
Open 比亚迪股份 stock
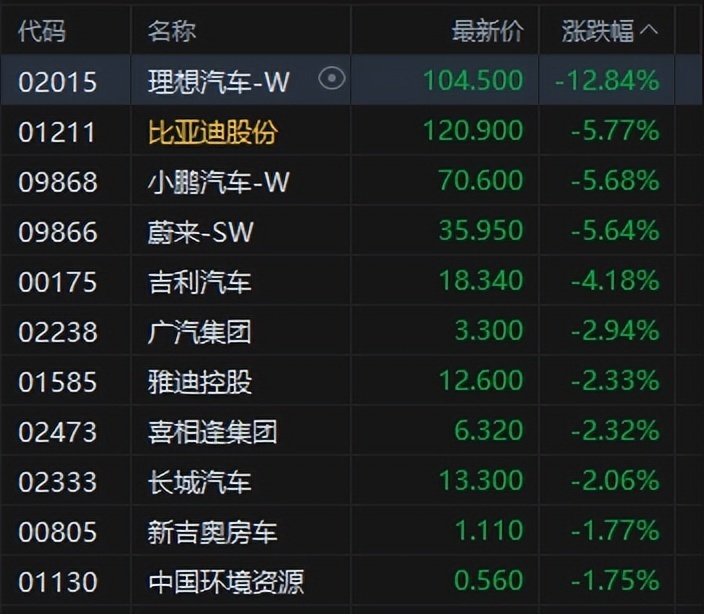pyautogui.click(x=213, y=132)
